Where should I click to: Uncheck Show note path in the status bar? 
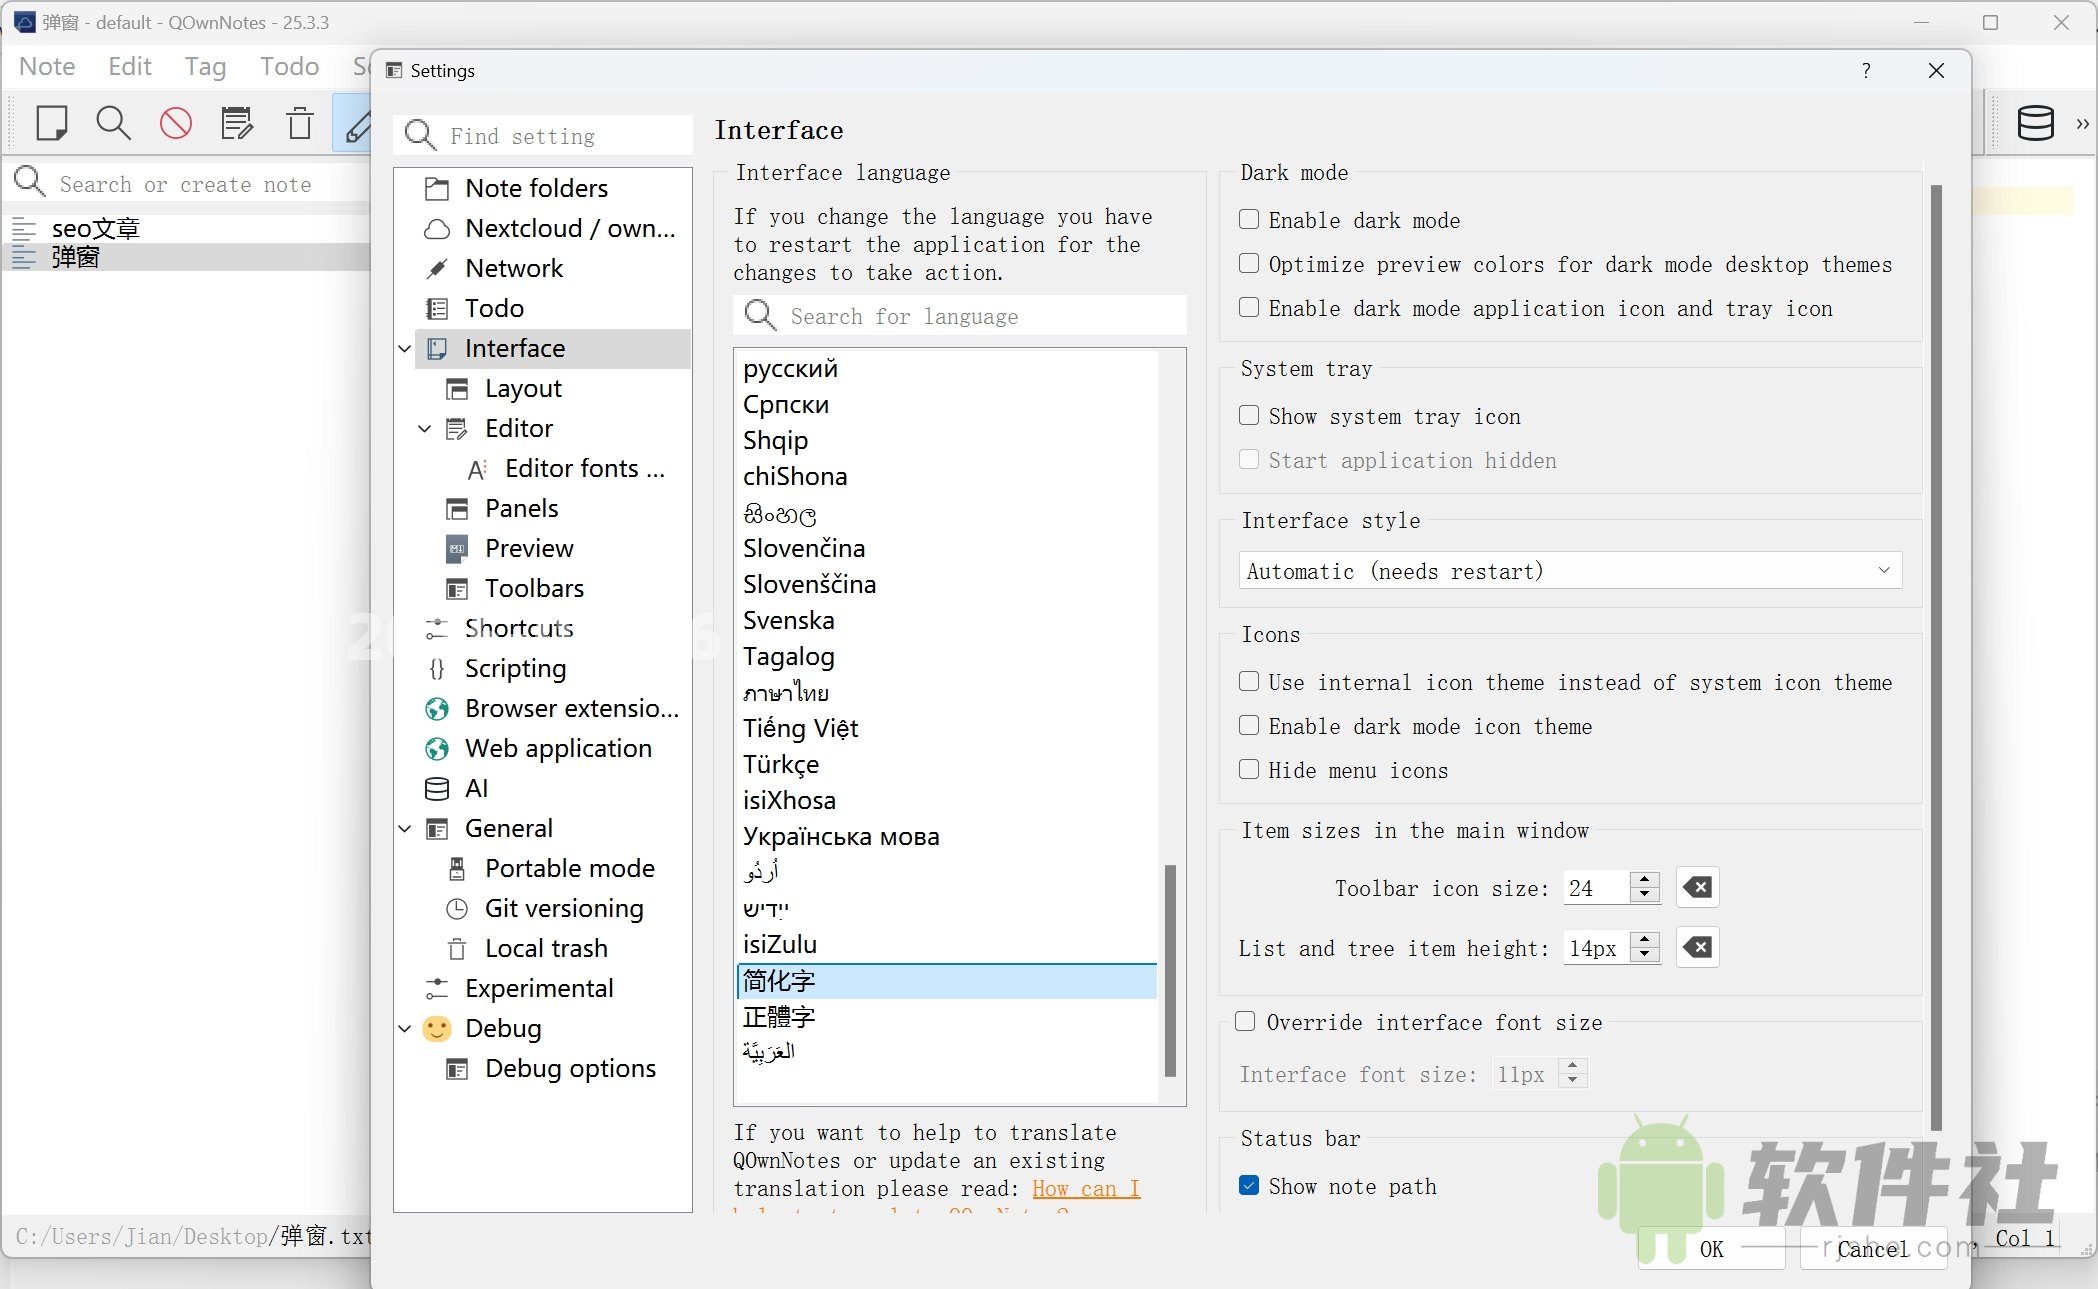(x=1248, y=1185)
